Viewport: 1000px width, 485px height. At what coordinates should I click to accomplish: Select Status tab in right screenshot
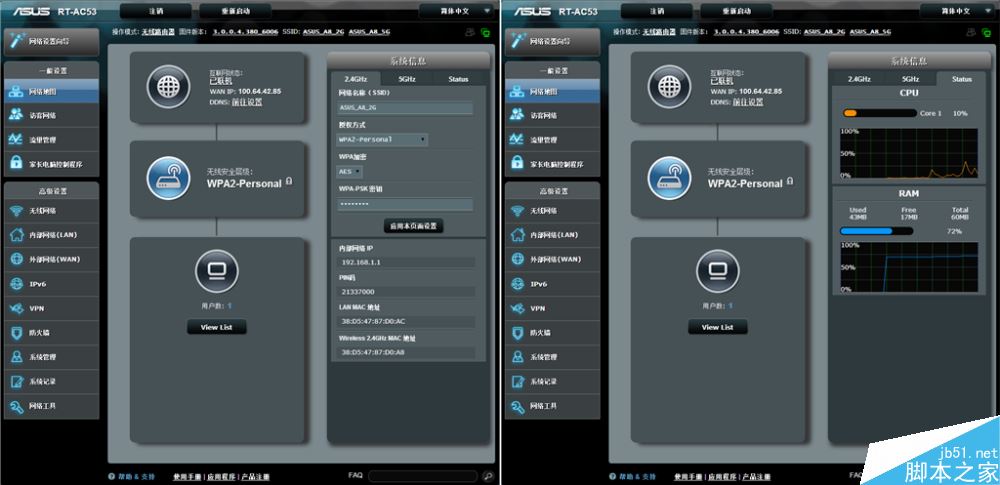962,79
